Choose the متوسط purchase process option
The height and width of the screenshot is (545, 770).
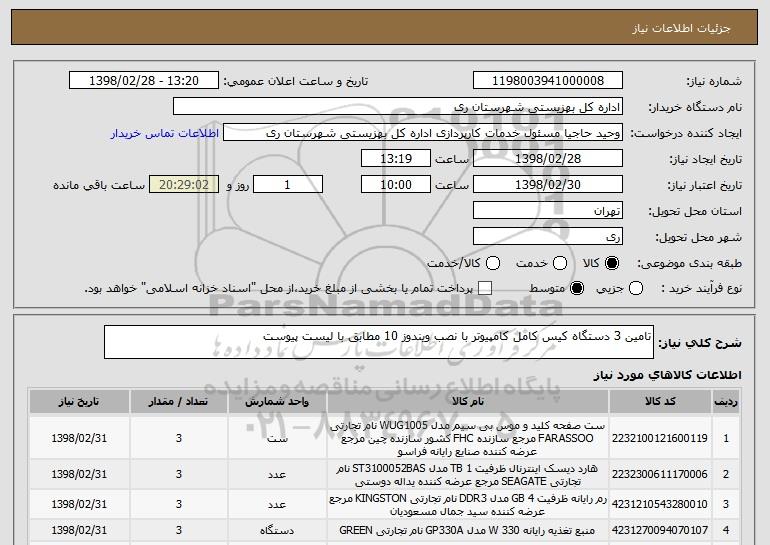[577, 288]
